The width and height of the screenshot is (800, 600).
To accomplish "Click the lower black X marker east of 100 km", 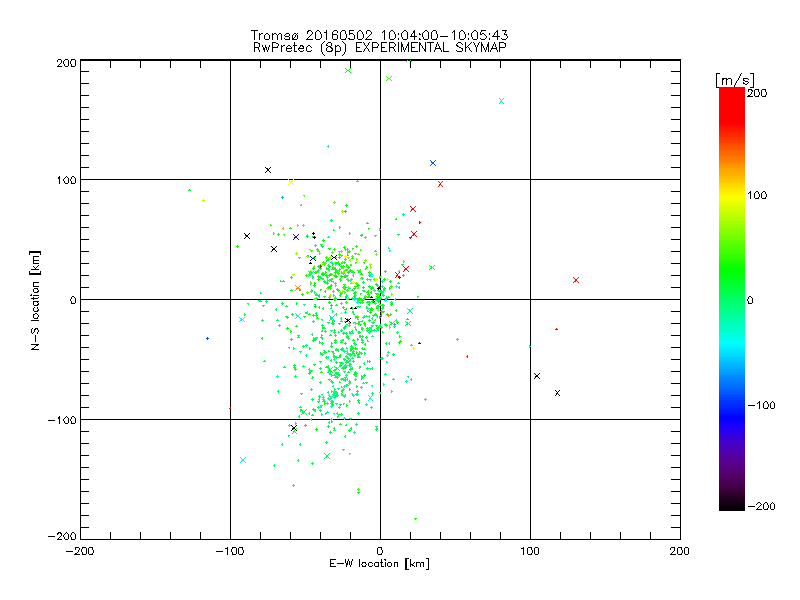I will (557, 393).
